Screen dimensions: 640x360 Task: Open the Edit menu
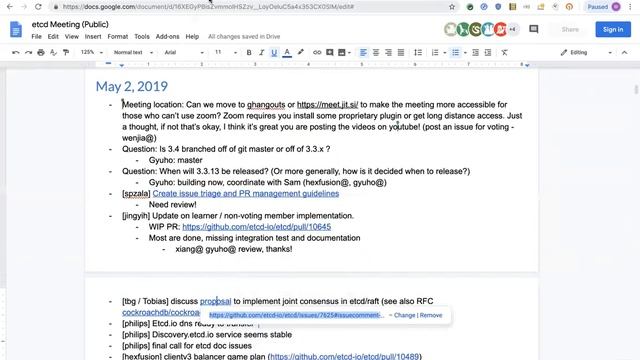pos(53,36)
